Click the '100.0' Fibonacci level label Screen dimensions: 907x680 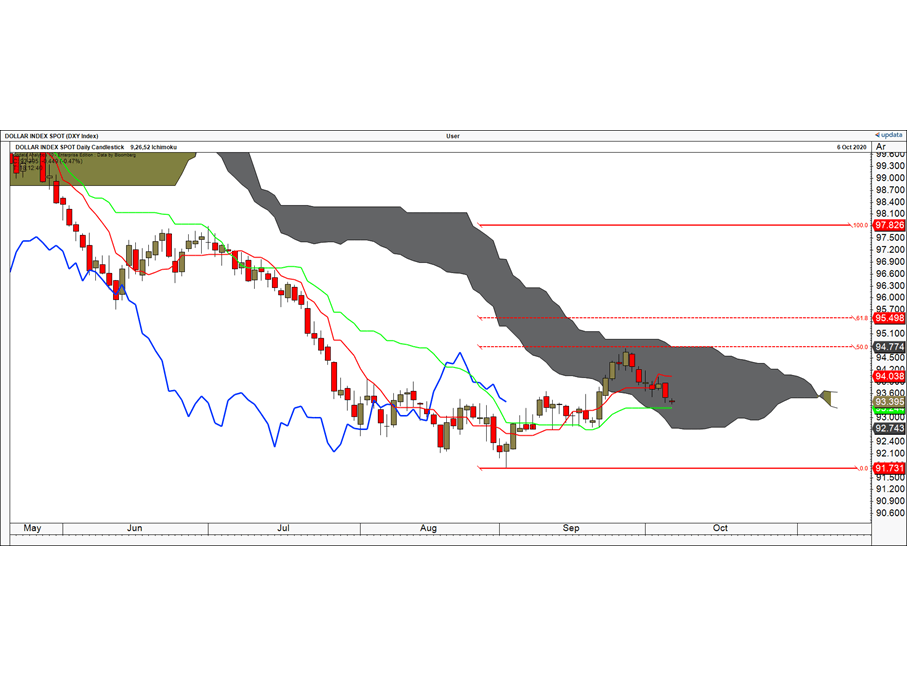[x=861, y=226]
